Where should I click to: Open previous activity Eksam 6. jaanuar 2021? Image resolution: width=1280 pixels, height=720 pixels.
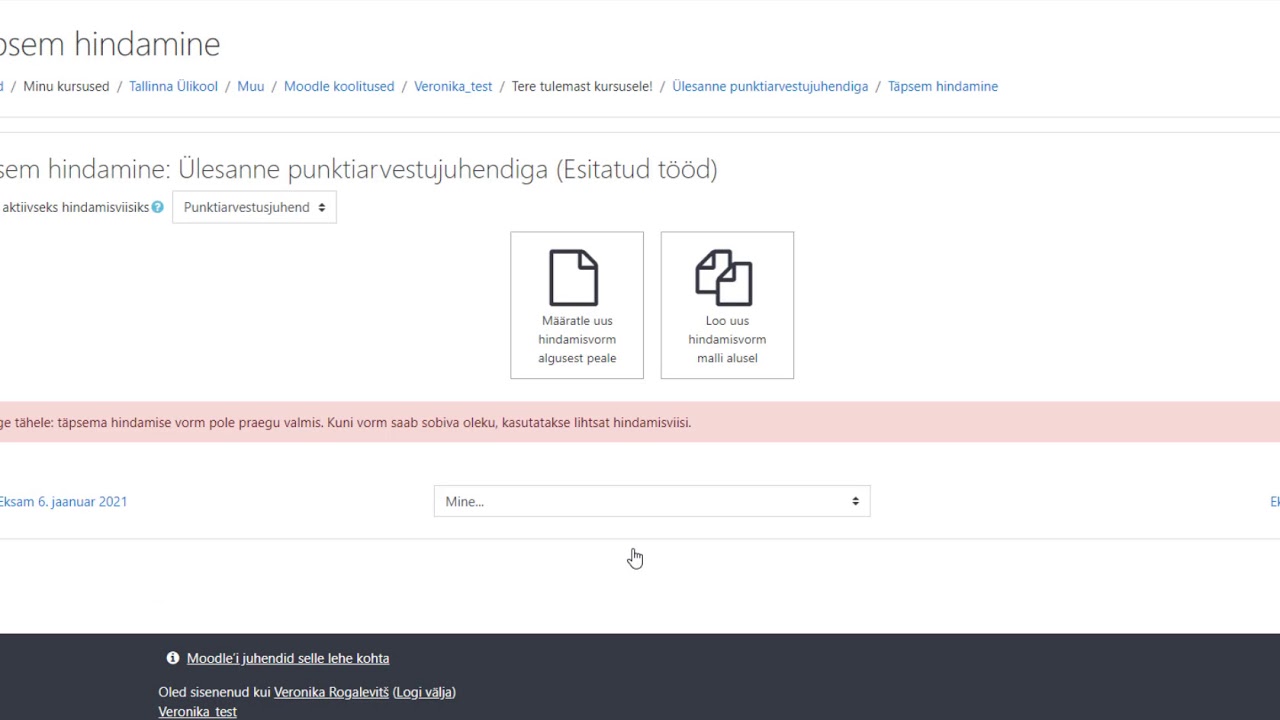point(62,502)
